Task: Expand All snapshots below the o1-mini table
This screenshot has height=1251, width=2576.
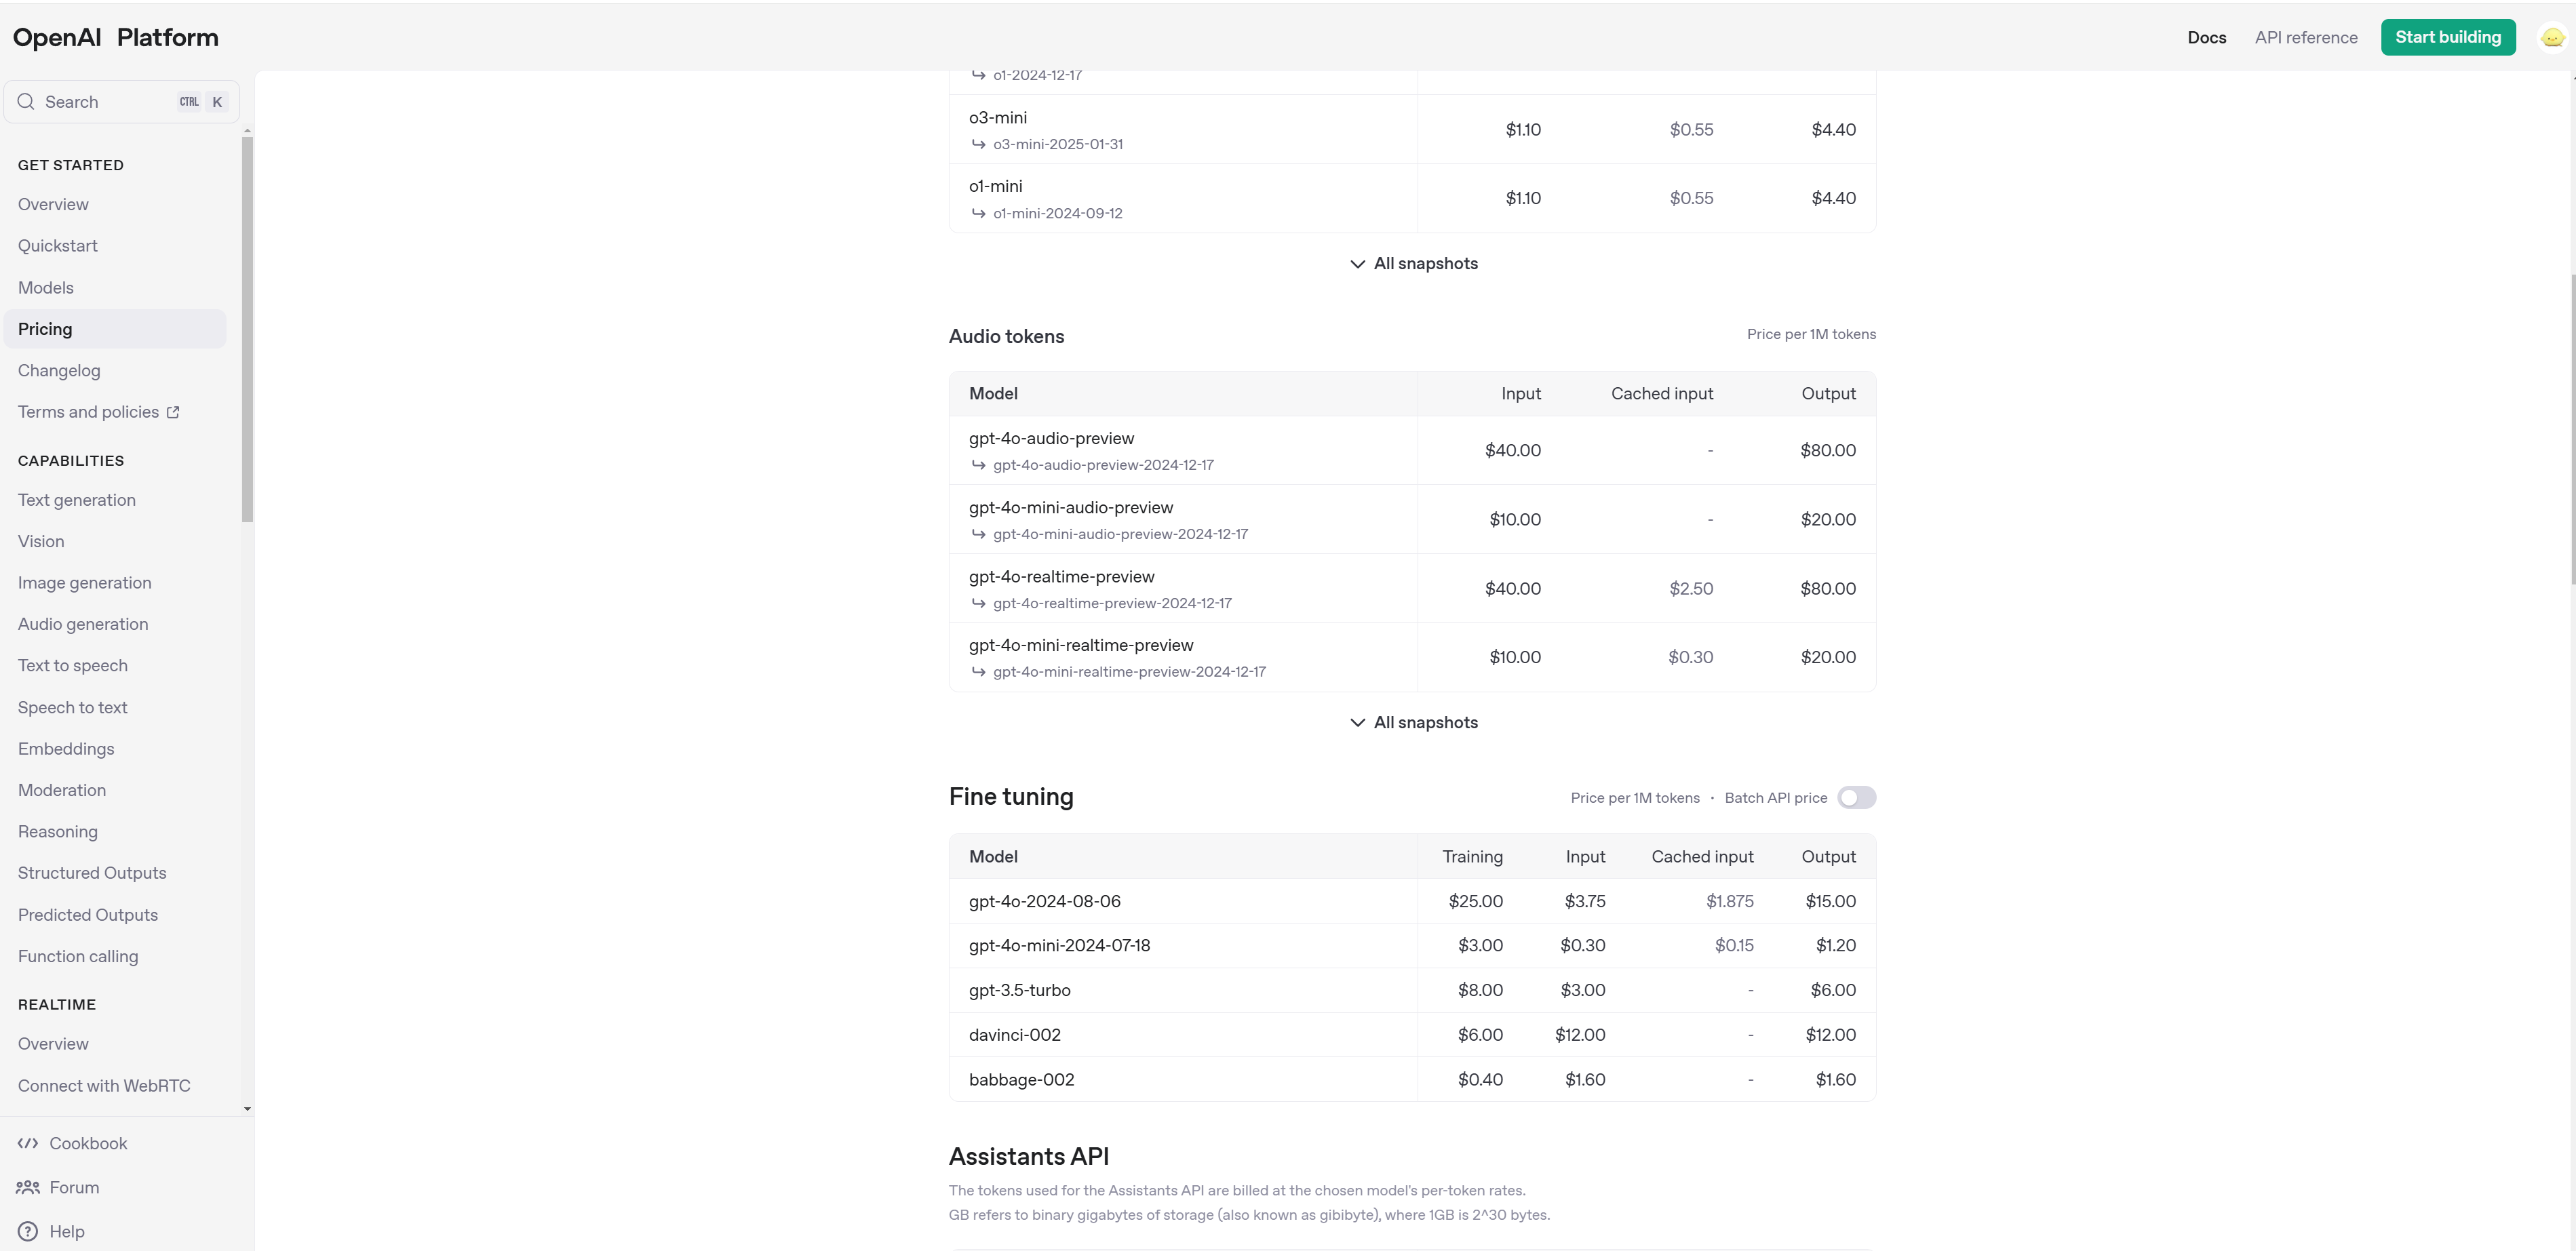Action: pos(1413,264)
